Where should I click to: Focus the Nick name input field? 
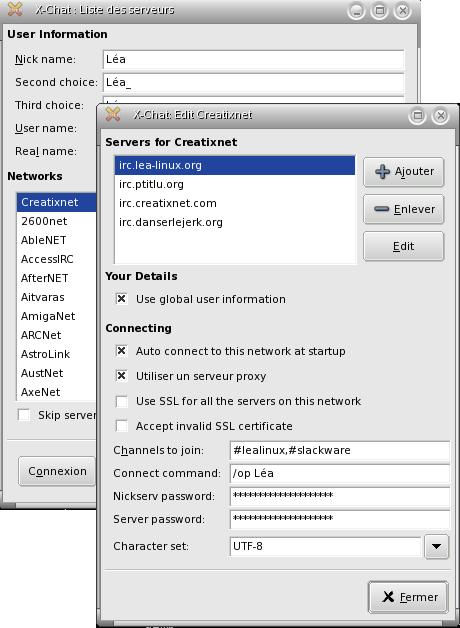(x=253, y=59)
